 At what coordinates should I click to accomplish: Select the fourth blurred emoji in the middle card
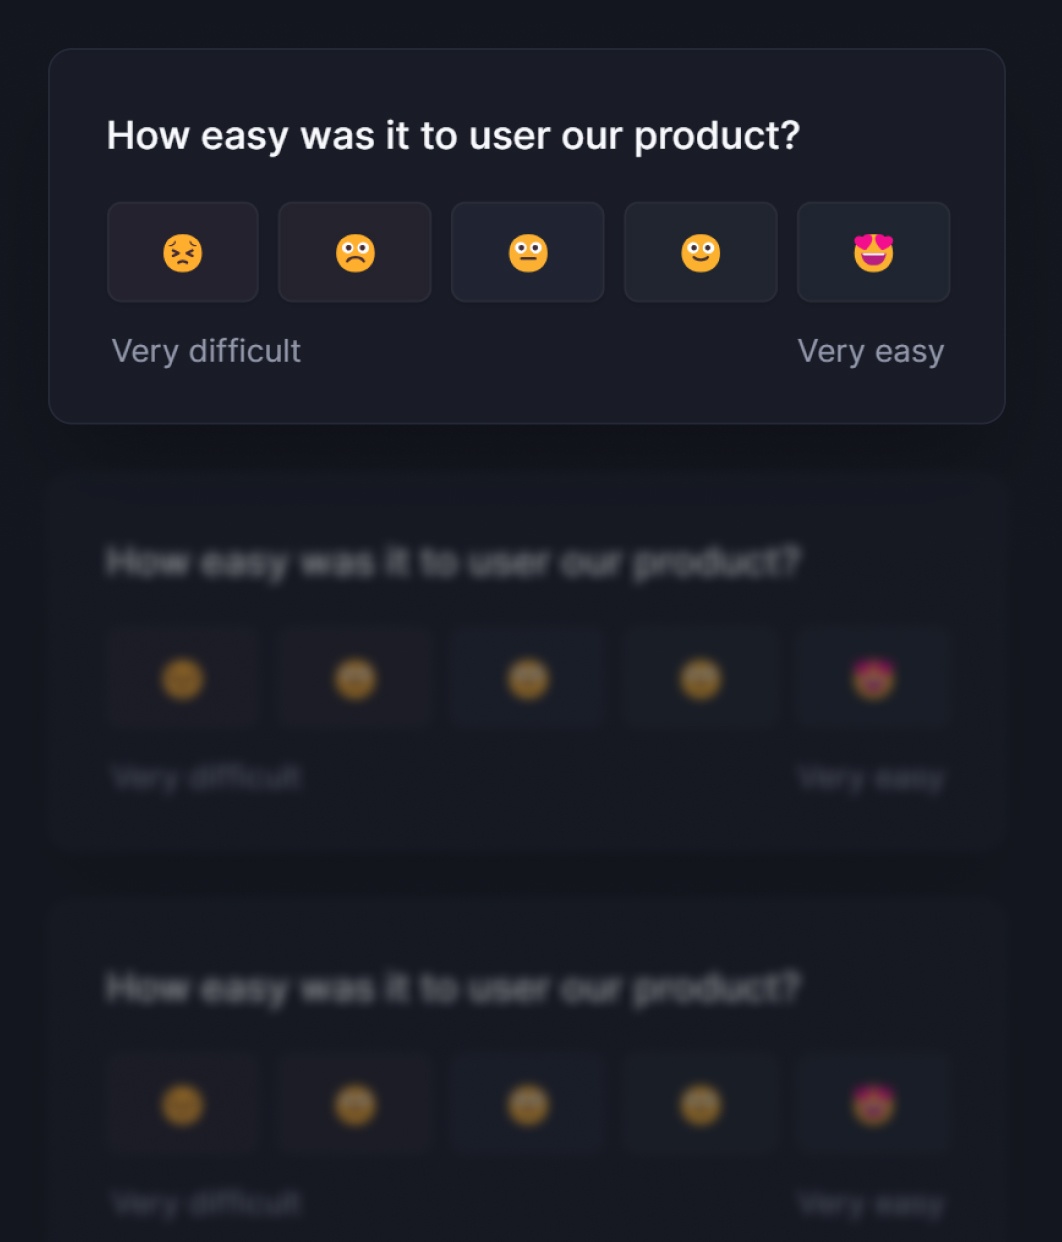coord(701,679)
